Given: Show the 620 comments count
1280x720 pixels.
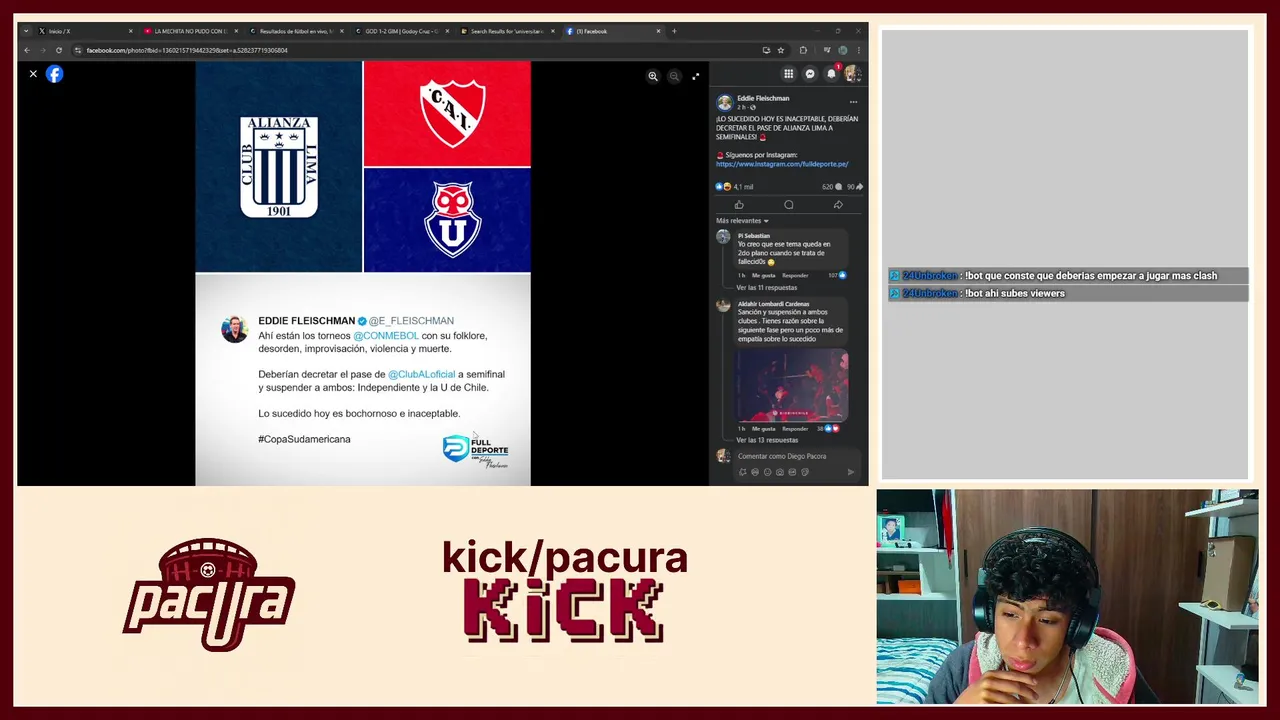Looking at the screenshot, I should [x=832, y=187].
